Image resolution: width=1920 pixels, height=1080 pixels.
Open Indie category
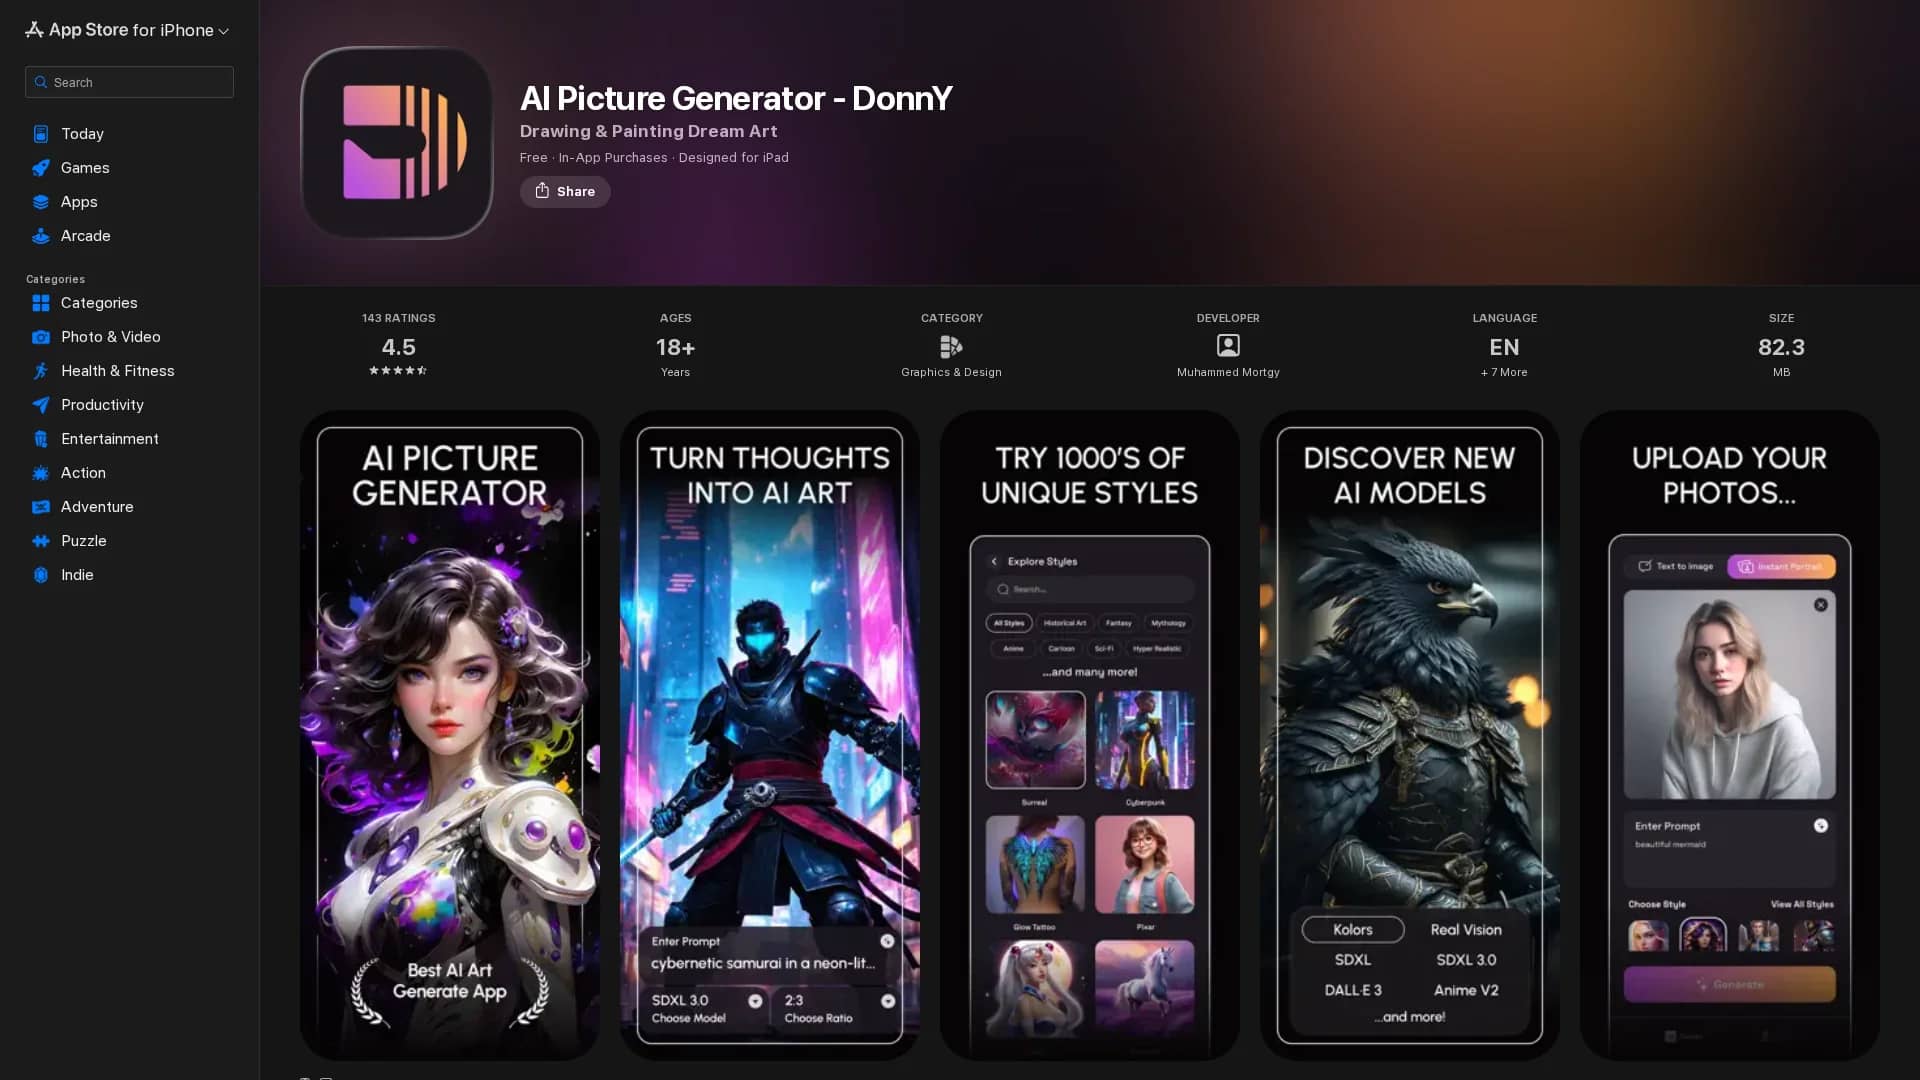pyautogui.click(x=77, y=575)
